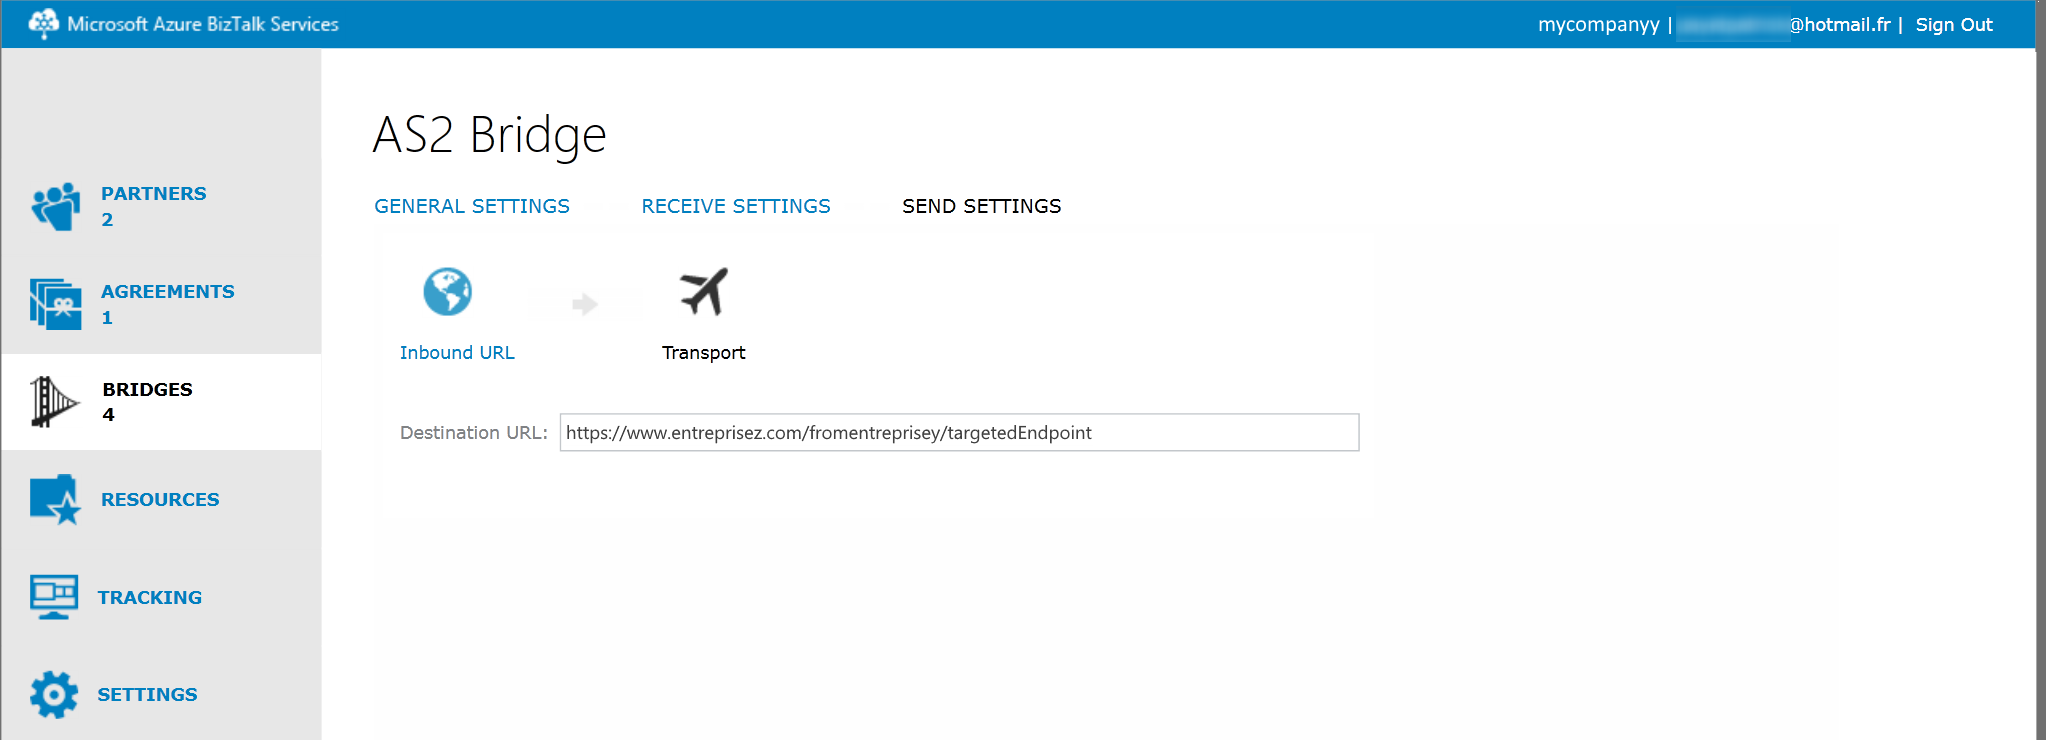Open the TRACKING navigation label

[150, 597]
